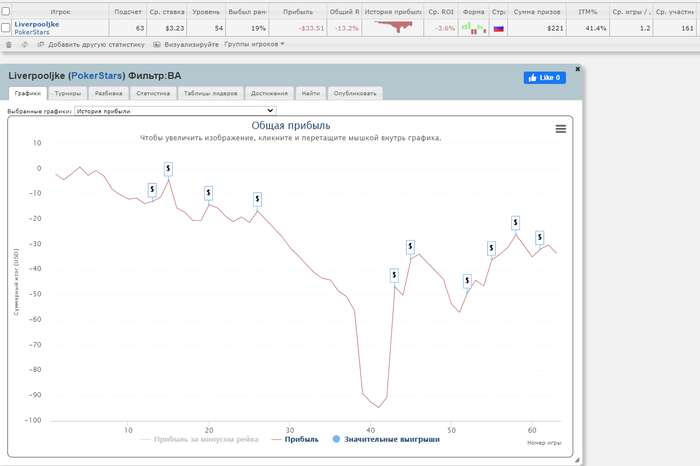Screen dimensions: 700x466
Task: Open the Найти tab
Action: pyautogui.click(x=311, y=93)
